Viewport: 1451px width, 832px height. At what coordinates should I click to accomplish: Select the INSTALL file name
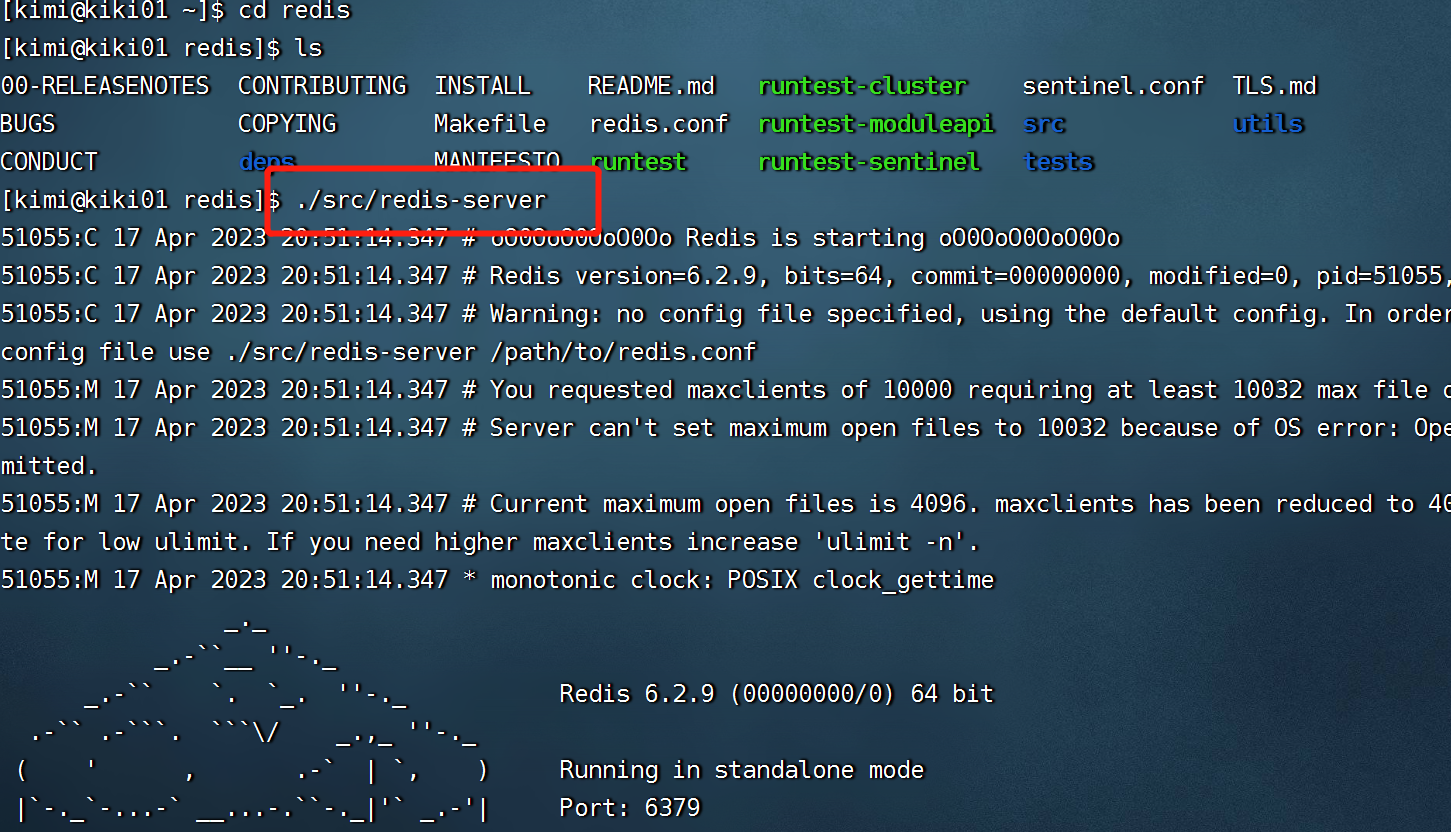482,86
